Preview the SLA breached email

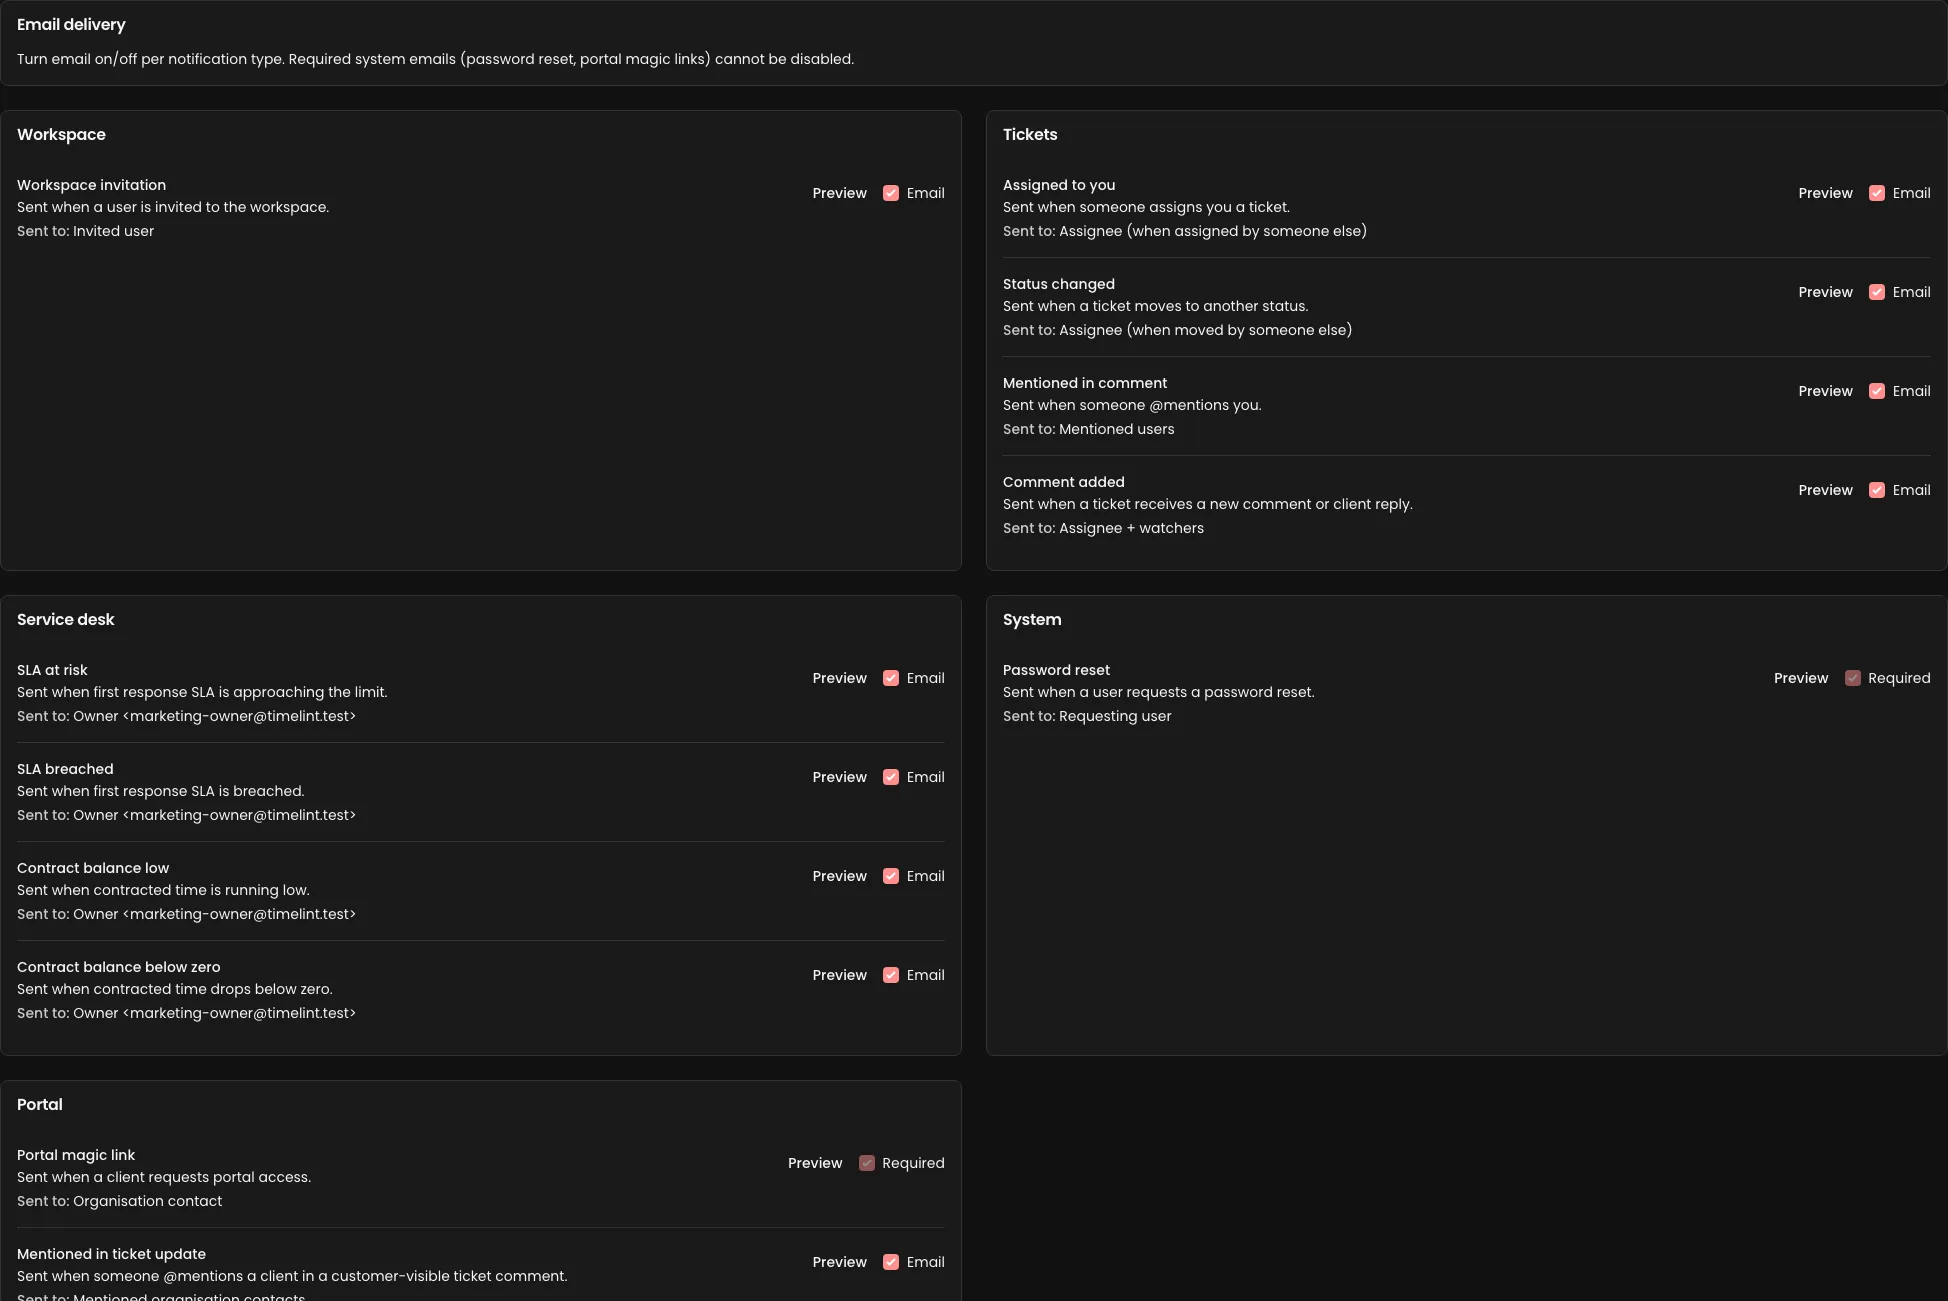[839, 777]
